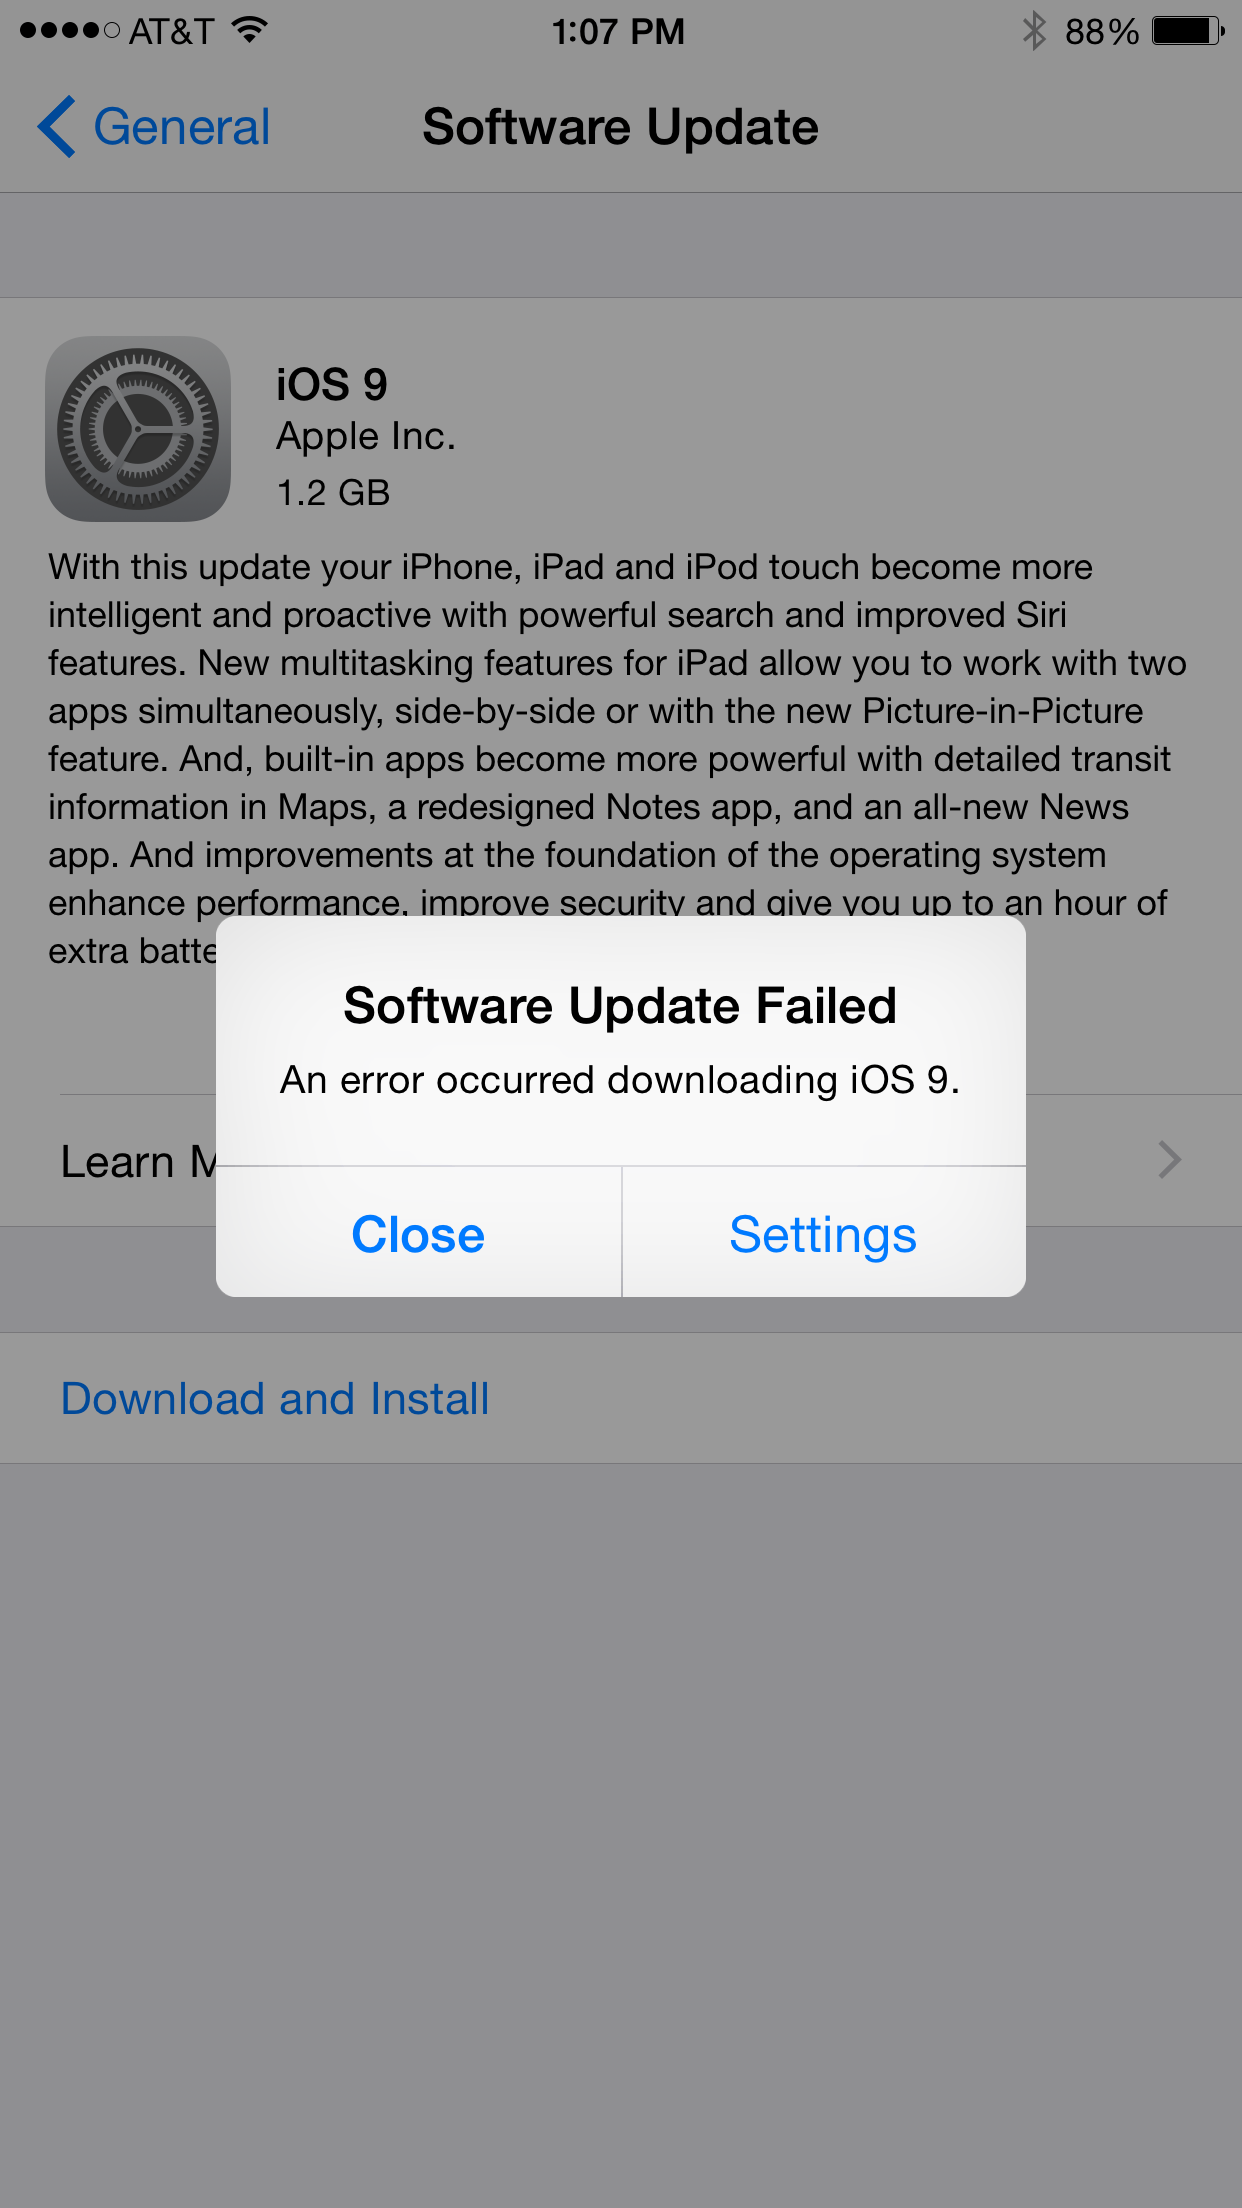Open the Learn More row
The height and width of the screenshot is (2208, 1242).
pyautogui.click(x=621, y=1161)
